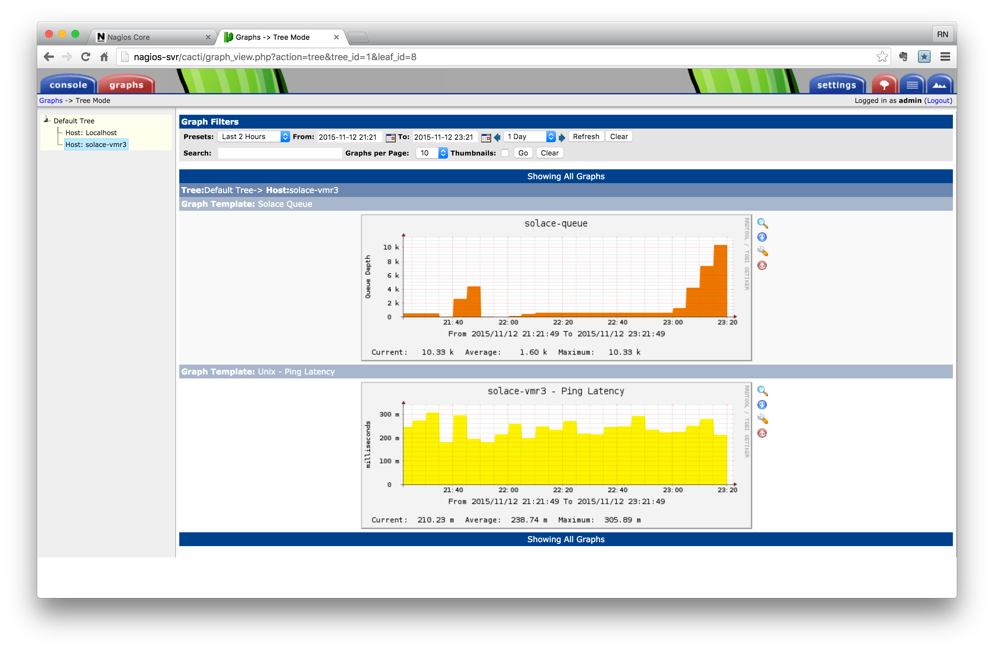Shift time range backward with left arrow
The image size is (994, 651).
(497, 137)
